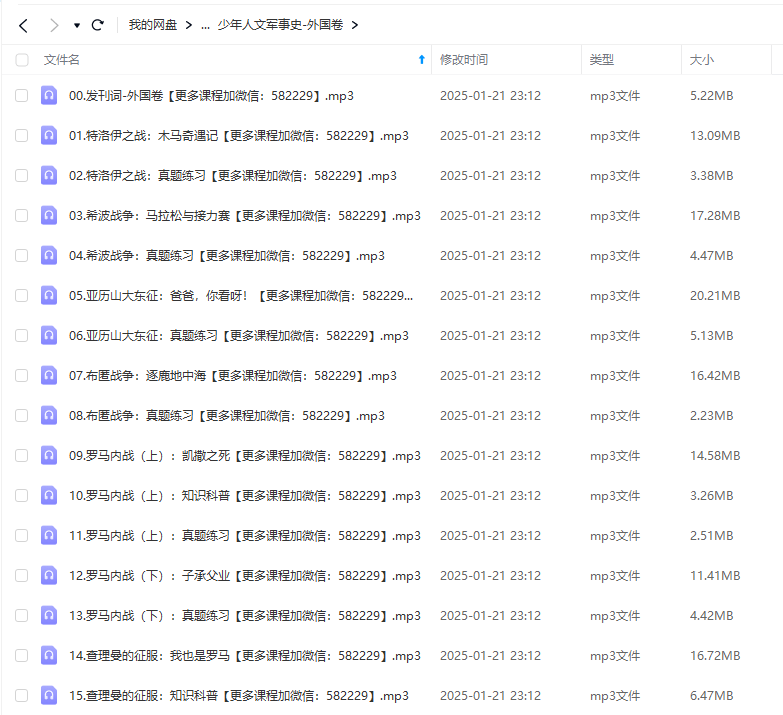The height and width of the screenshot is (715, 783).
Task: Click the audio icon of 03.希波战争：马拉松与接力赛
Action: click(x=49, y=215)
